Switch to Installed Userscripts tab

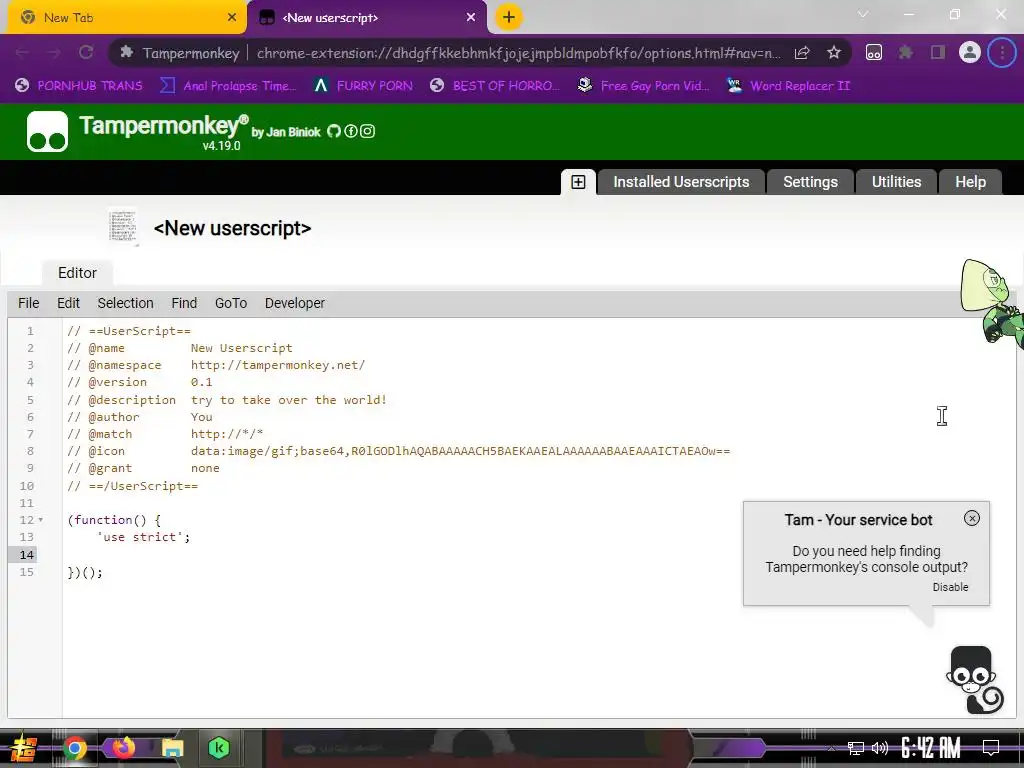coord(680,182)
